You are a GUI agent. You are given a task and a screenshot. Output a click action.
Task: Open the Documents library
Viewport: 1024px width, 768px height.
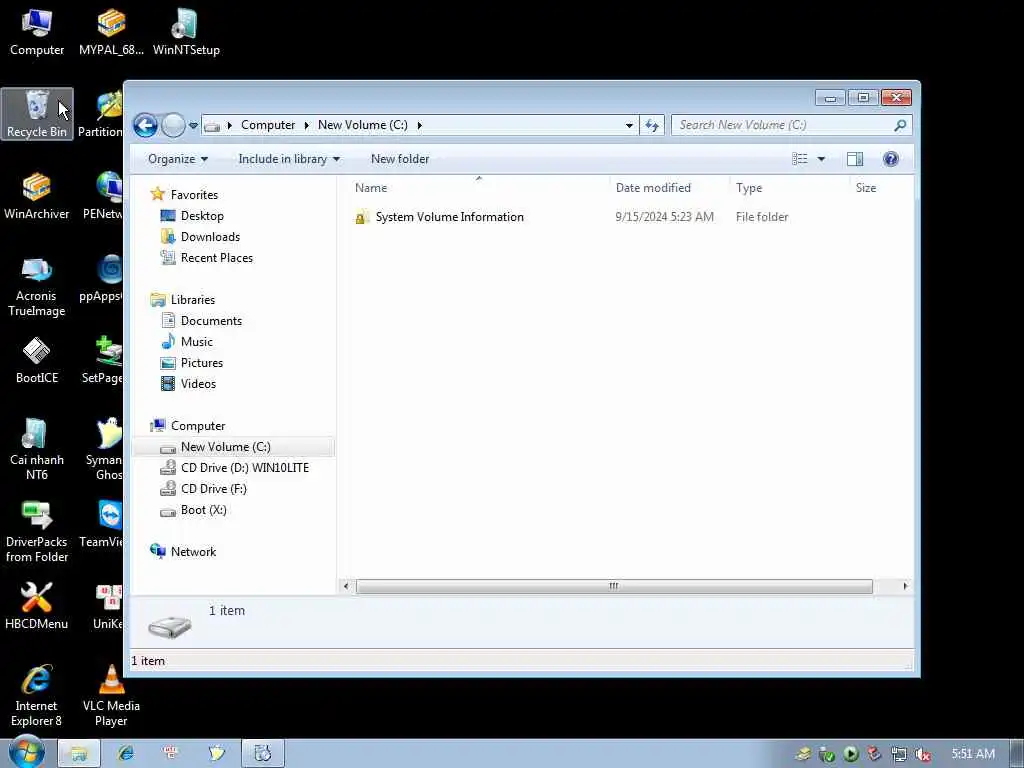click(x=211, y=321)
